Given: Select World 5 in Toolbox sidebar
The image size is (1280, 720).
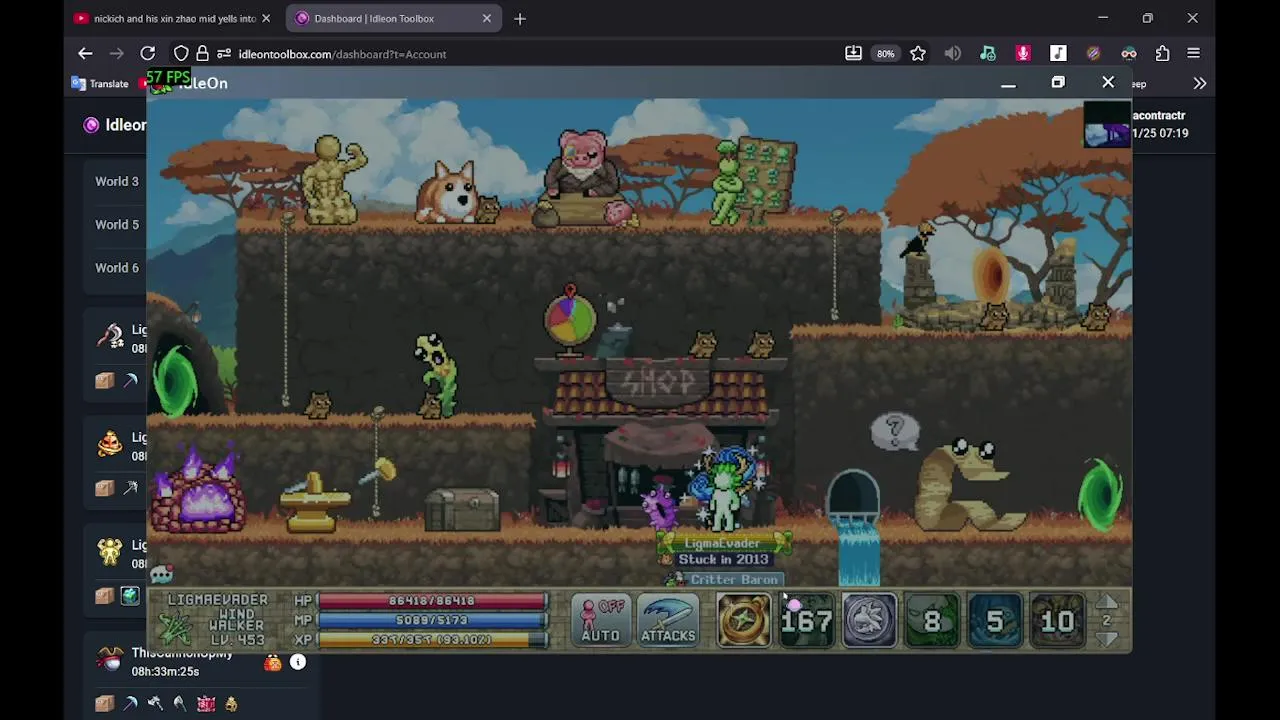Looking at the screenshot, I should (x=117, y=224).
